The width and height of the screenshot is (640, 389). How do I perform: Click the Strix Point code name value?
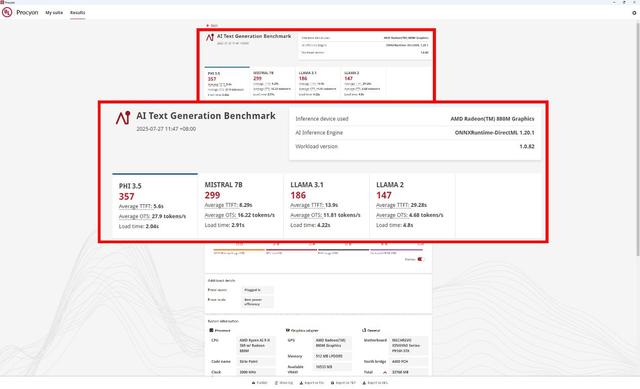[x=256, y=362]
